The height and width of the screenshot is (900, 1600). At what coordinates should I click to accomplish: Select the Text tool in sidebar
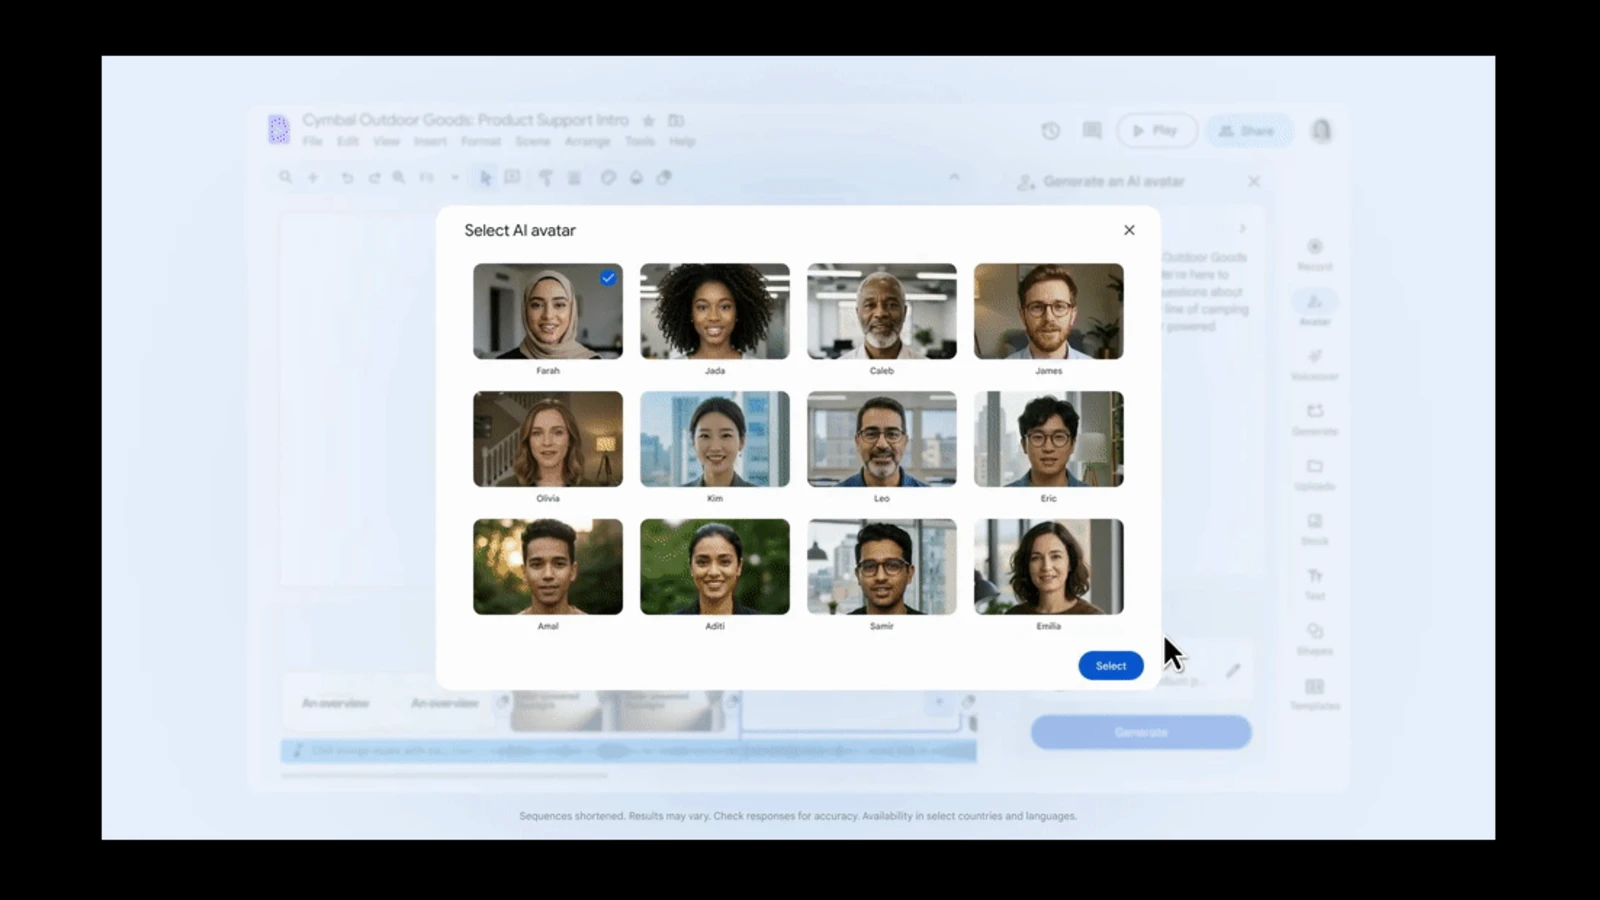[1314, 583]
